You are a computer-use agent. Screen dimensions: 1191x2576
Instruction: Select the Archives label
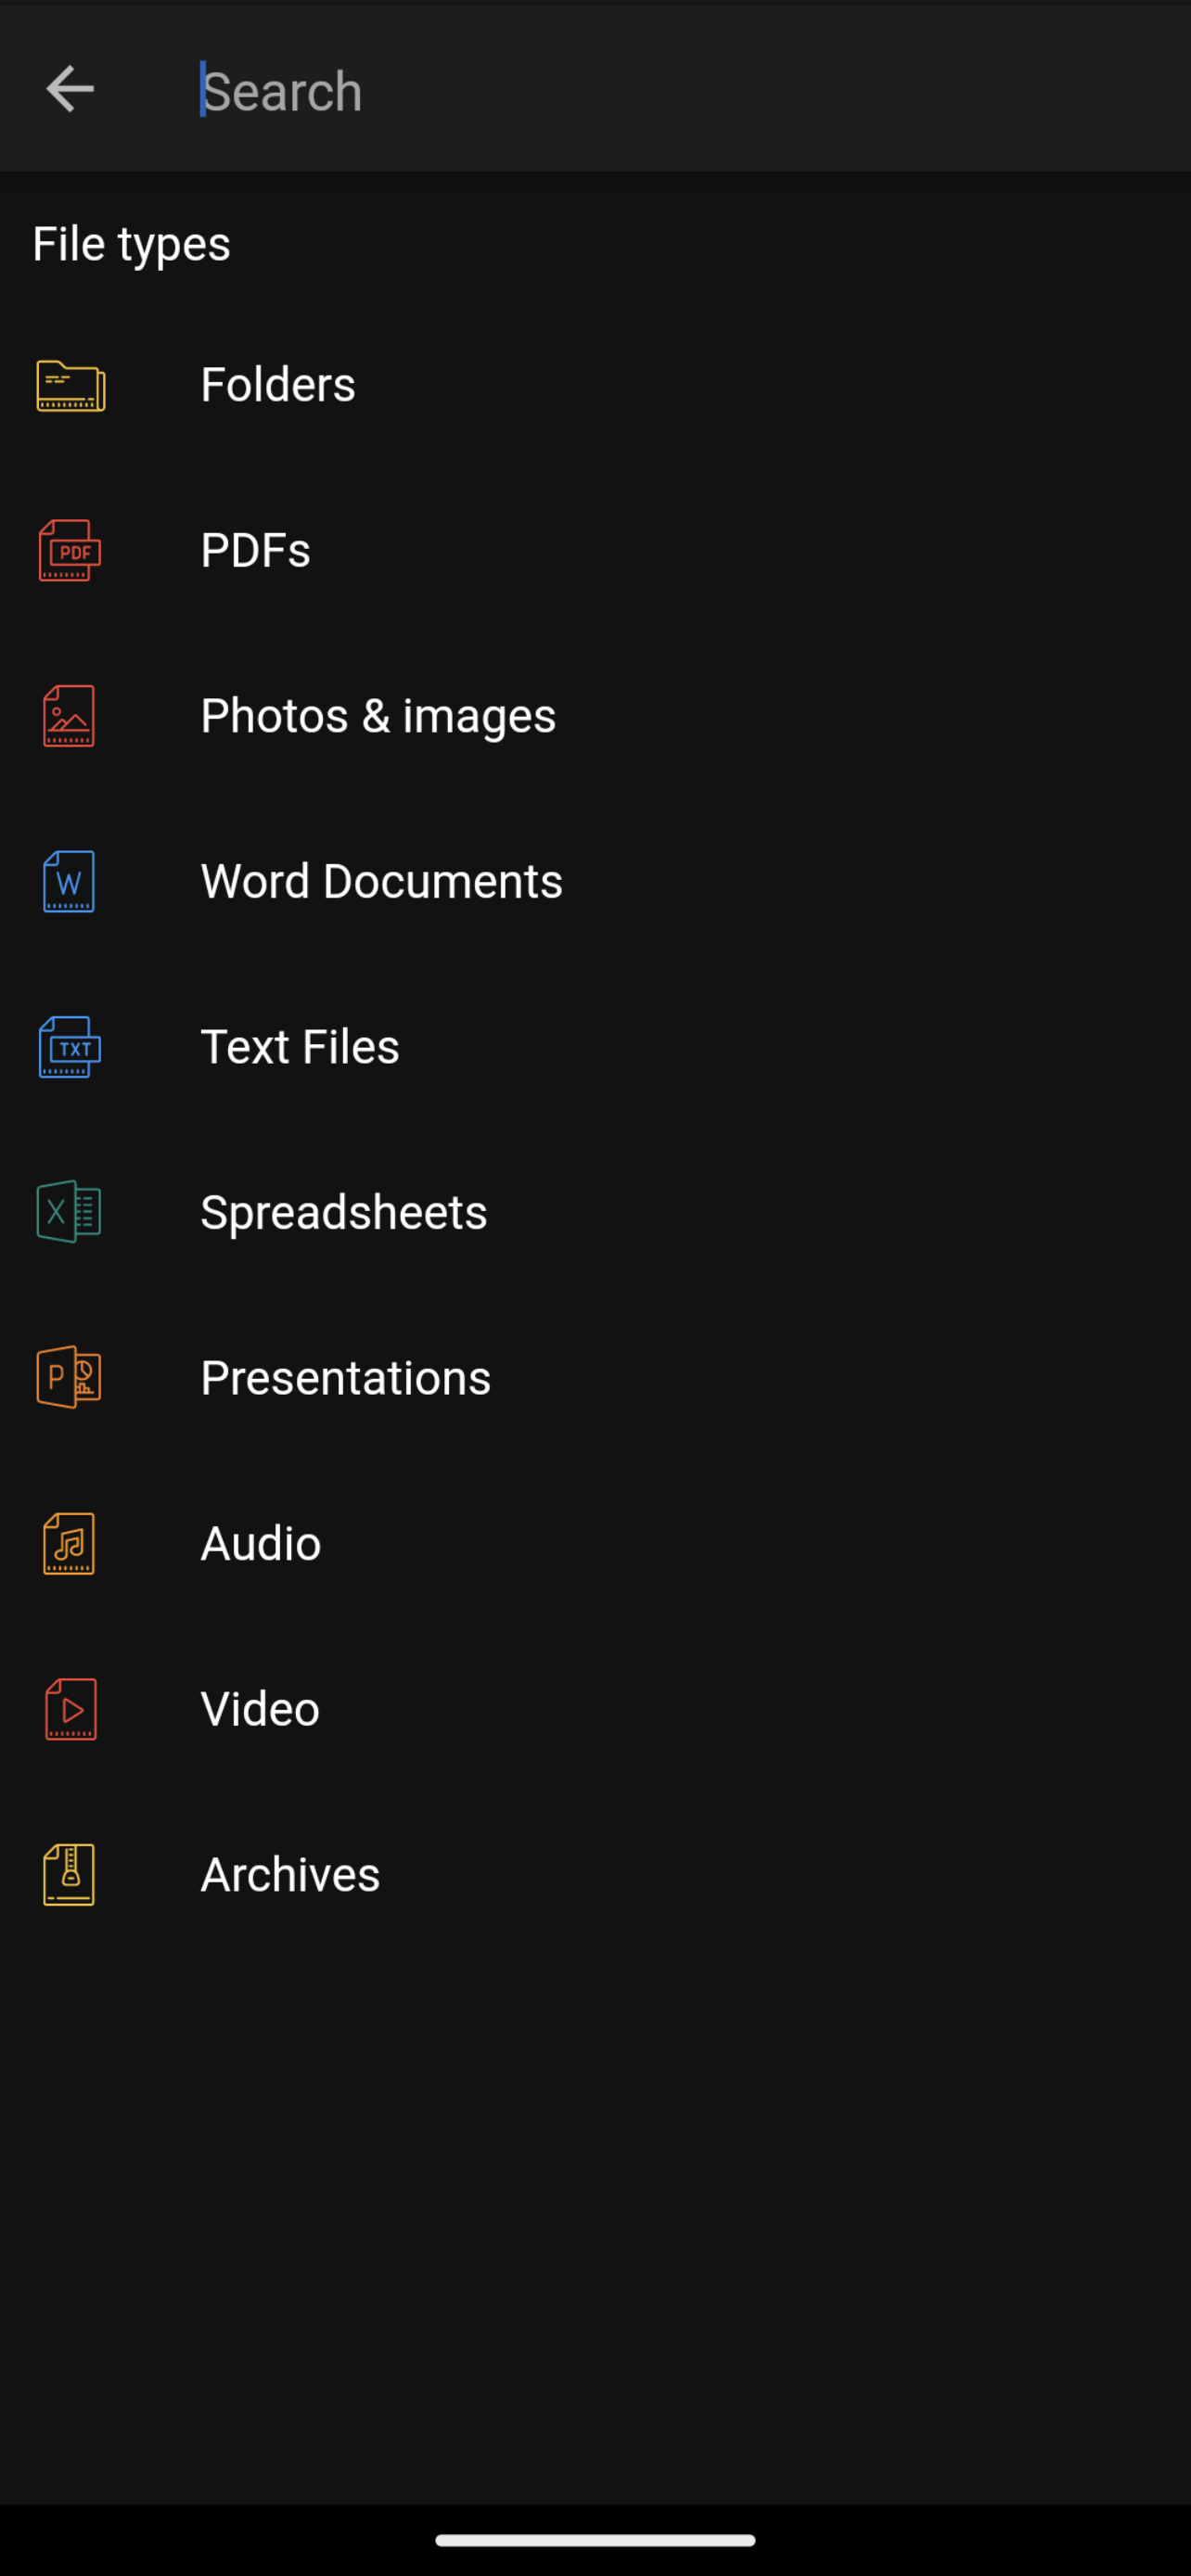tap(290, 1875)
